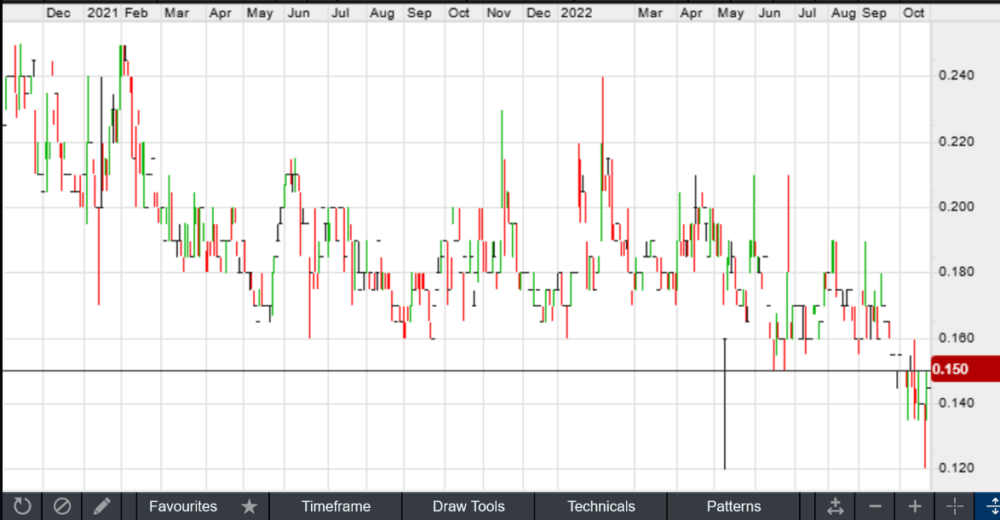Viewport: 1000px width, 520px height.
Task: Open the Patterns menu
Action: point(733,507)
